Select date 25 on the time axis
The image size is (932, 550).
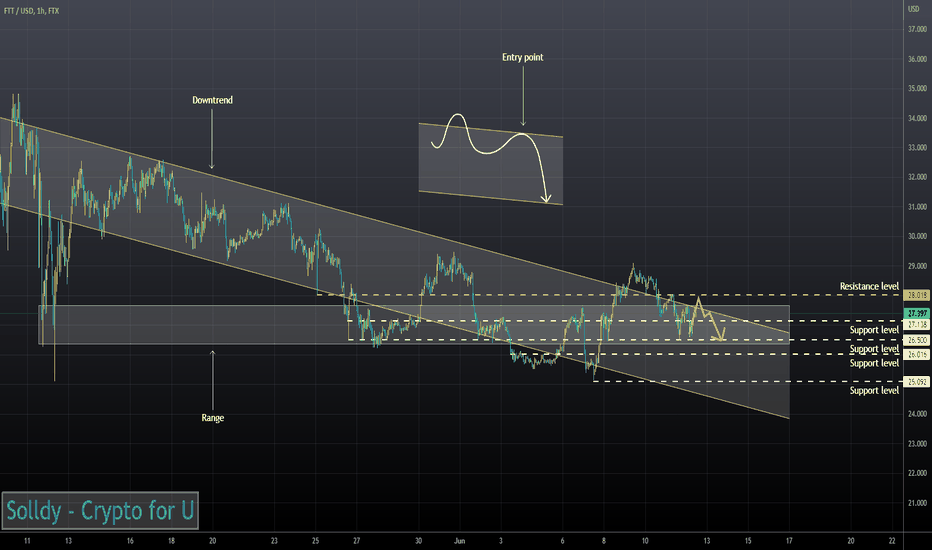tap(316, 541)
